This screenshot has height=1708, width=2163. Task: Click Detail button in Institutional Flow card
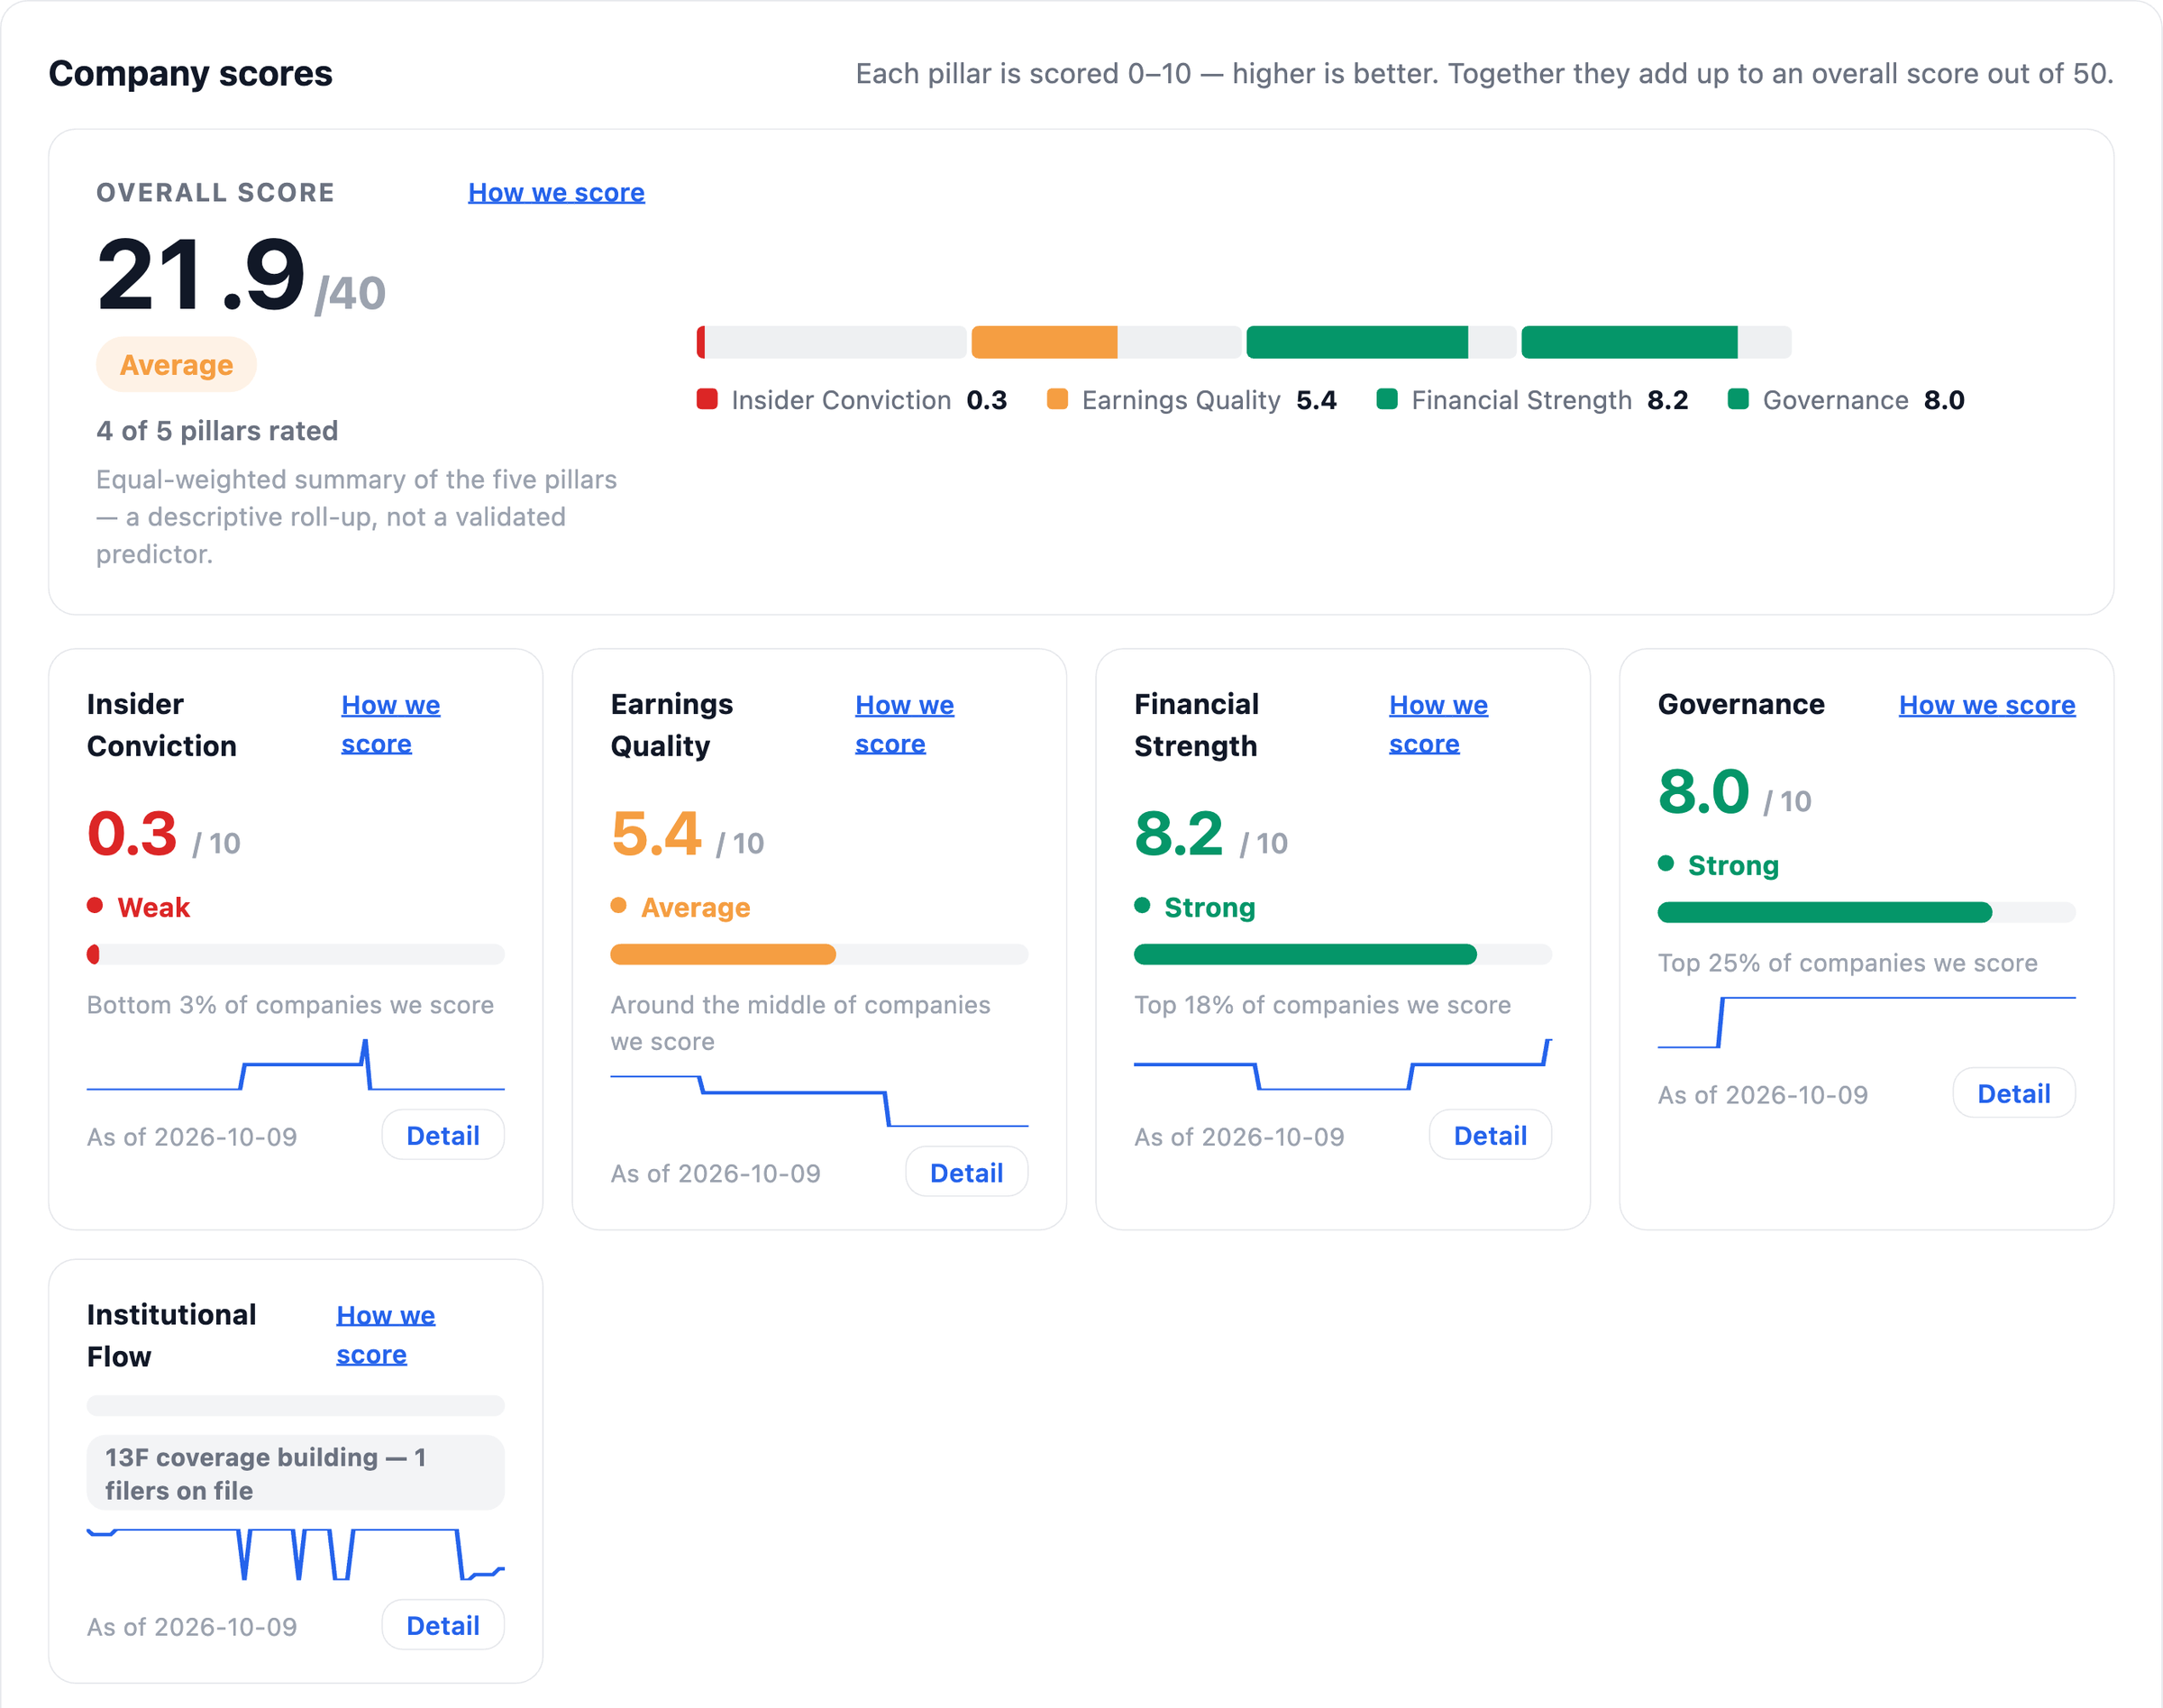[443, 1625]
